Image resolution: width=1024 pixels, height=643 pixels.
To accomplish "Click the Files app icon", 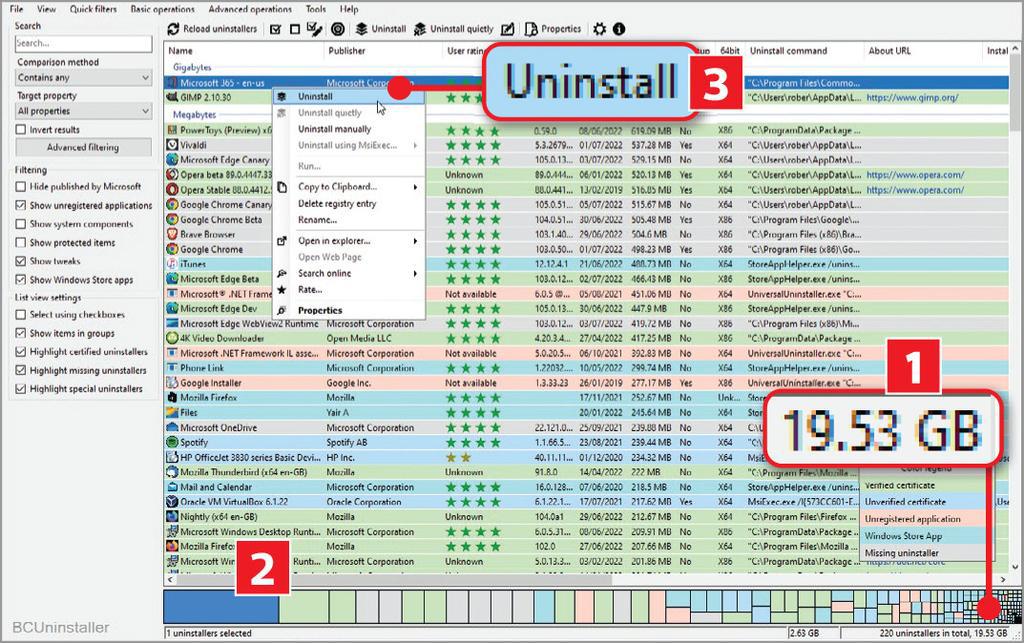I will click(x=172, y=413).
